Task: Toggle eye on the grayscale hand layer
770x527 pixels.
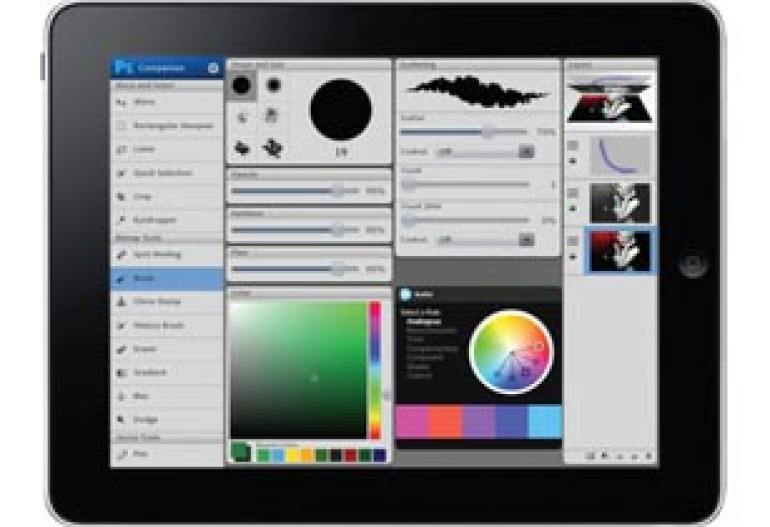Action: (x=573, y=209)
